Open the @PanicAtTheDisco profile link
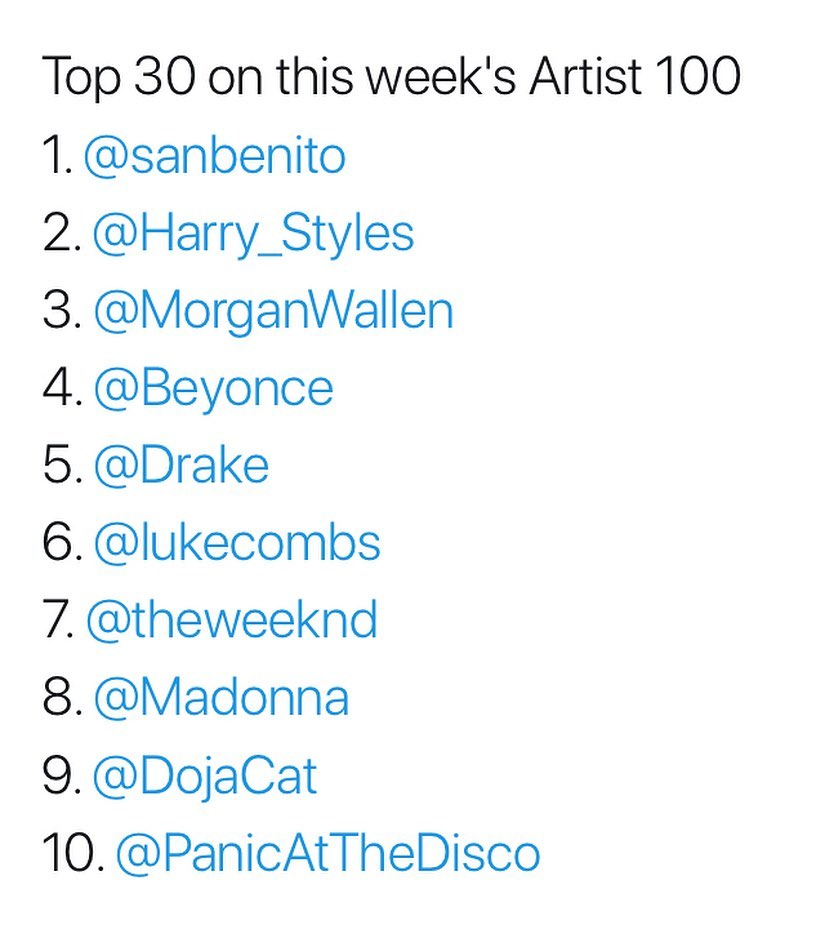The image size is (825, 938). click(328, 853)
